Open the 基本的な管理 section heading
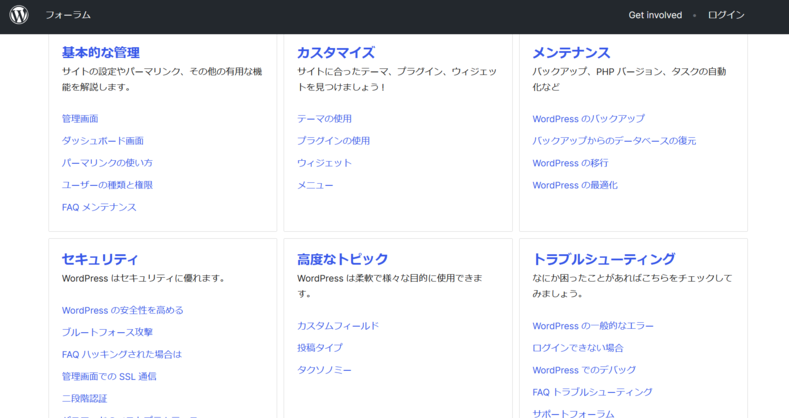 (x=101, y=52)
